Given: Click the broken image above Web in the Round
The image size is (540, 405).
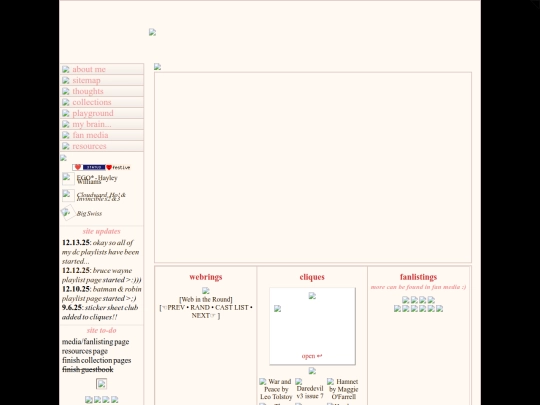Looking at the screenshot, I should [206, 291].
